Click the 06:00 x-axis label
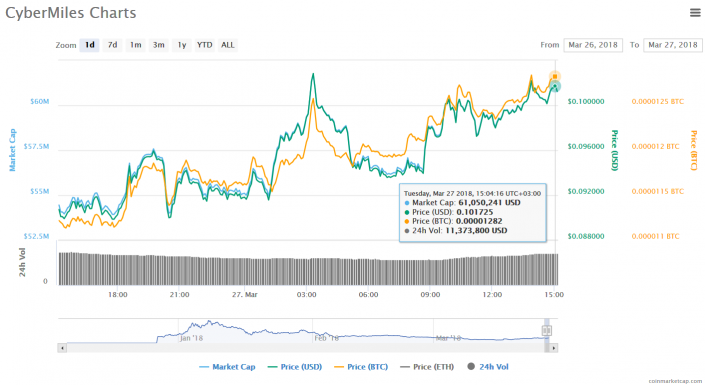This screenshot has height=385, width=705. (368, 295)
